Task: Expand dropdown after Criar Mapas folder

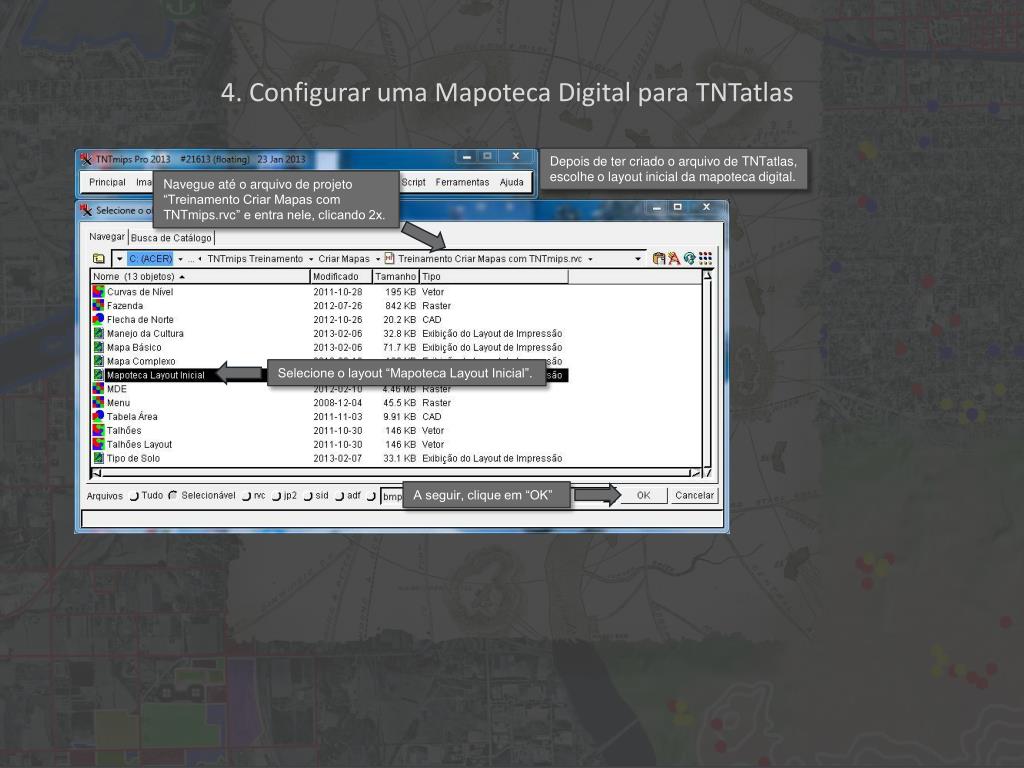Action: [377, 259]
